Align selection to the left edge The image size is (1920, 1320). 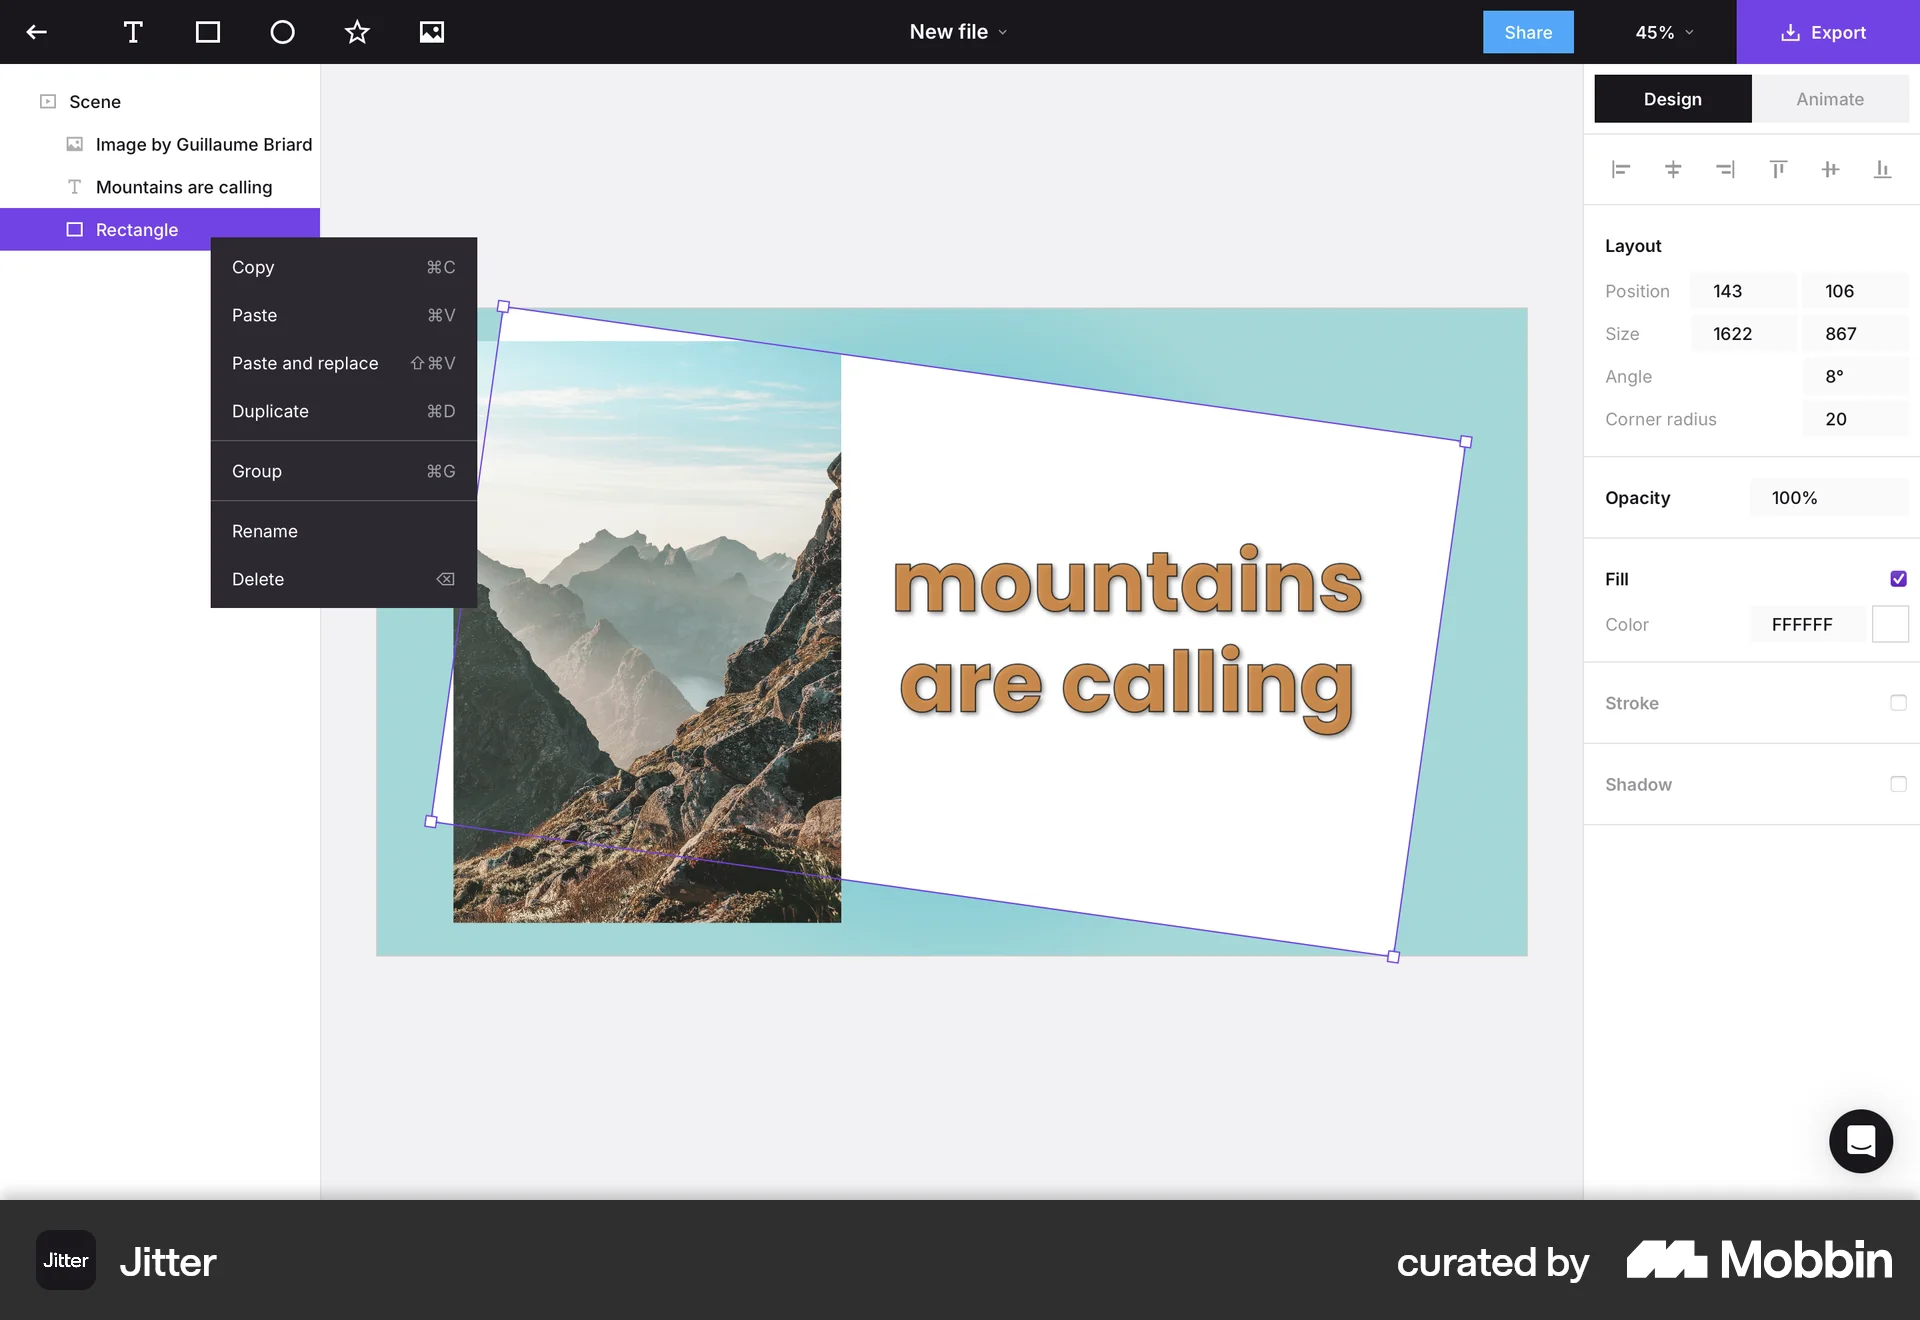[1621, 169]
